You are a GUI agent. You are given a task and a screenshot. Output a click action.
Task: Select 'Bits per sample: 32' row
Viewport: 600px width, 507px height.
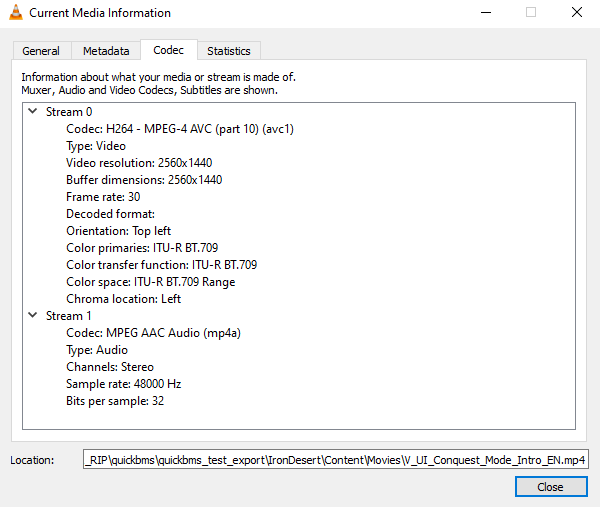pyautogui.click(x=115, y=401)
